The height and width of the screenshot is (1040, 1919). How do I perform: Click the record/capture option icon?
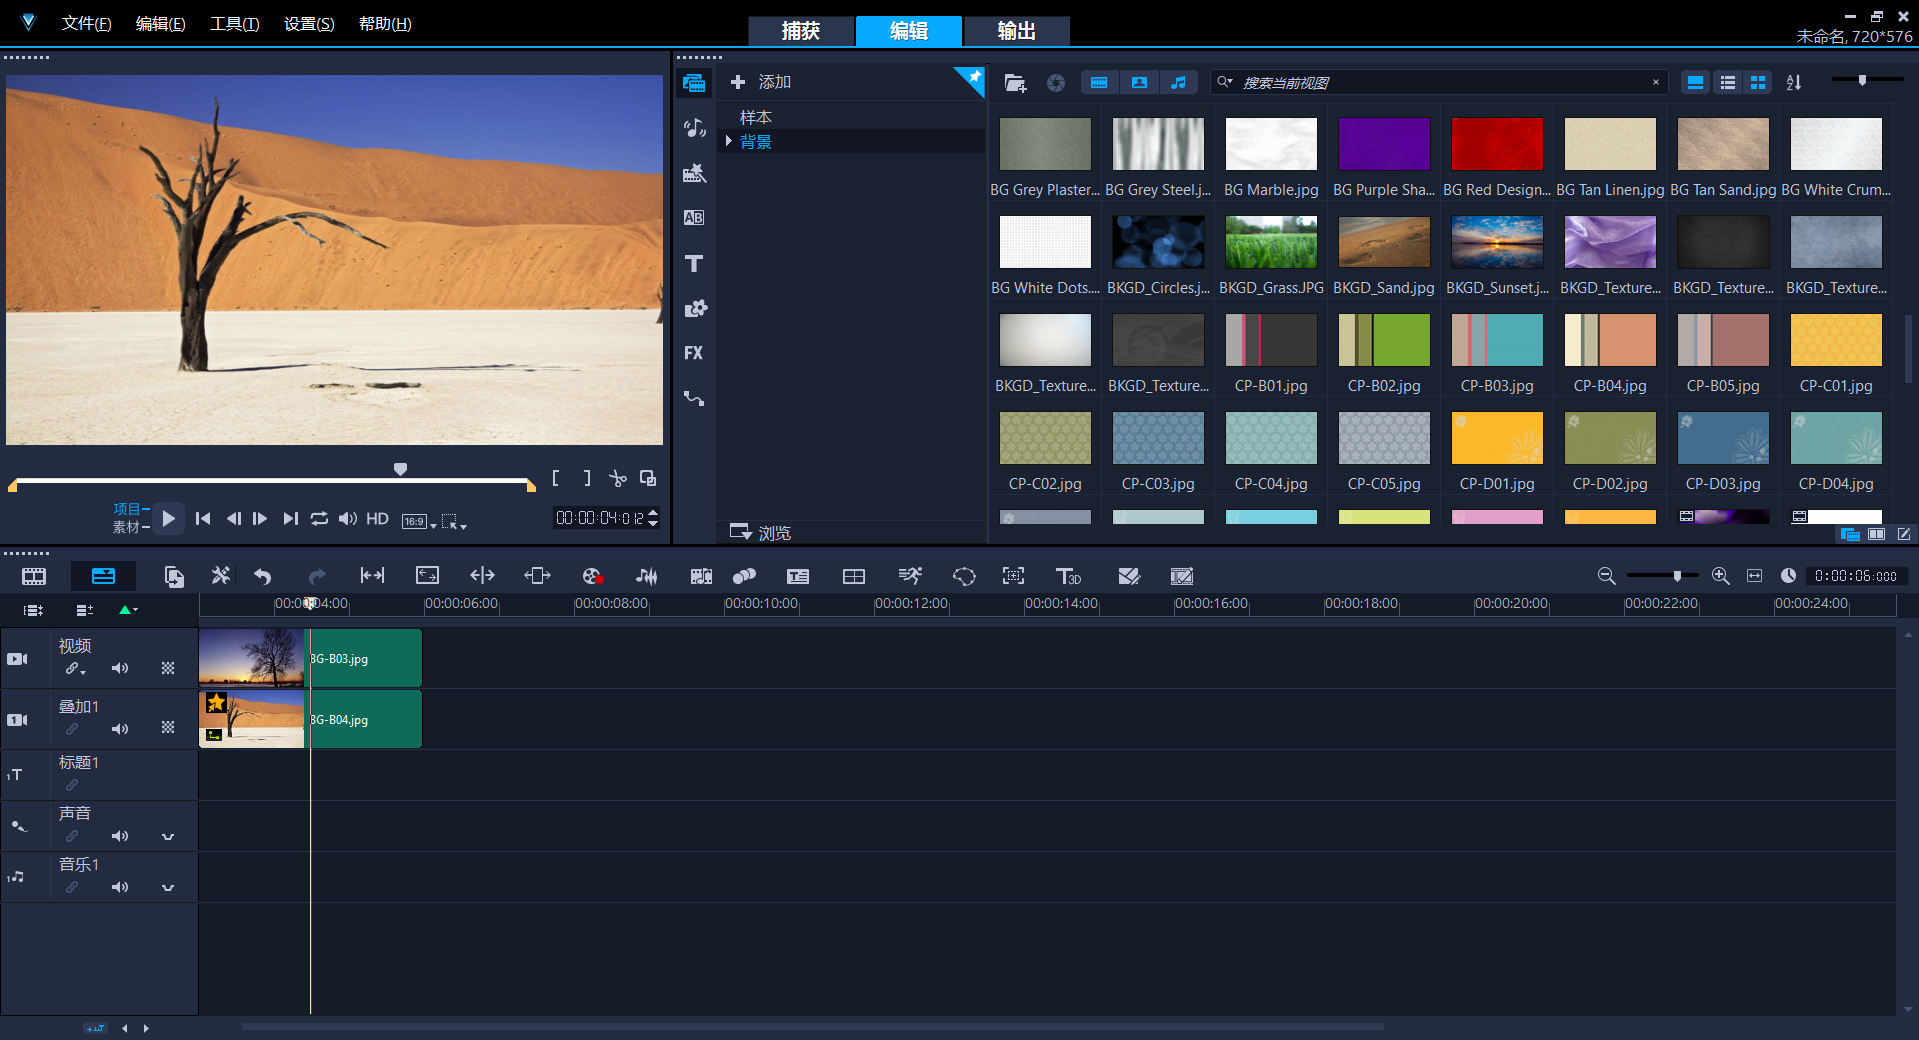592,576
